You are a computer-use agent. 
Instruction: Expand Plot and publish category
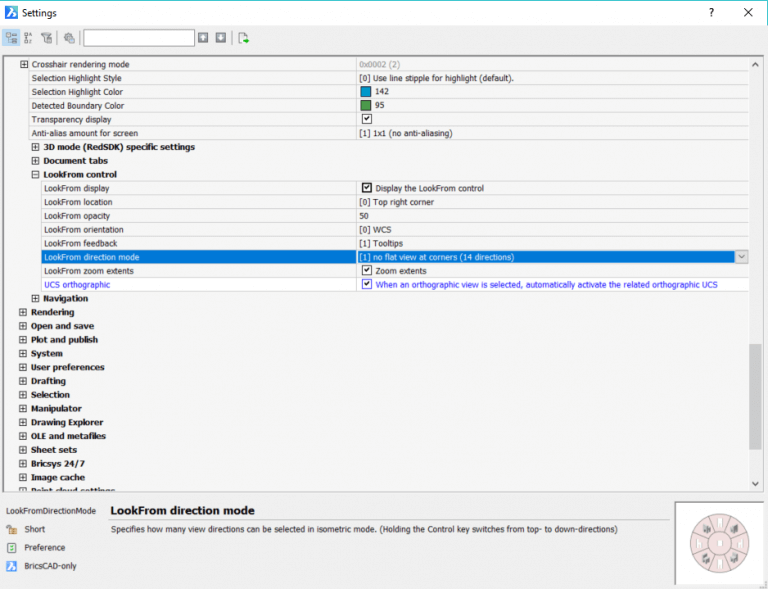point(23,339)
